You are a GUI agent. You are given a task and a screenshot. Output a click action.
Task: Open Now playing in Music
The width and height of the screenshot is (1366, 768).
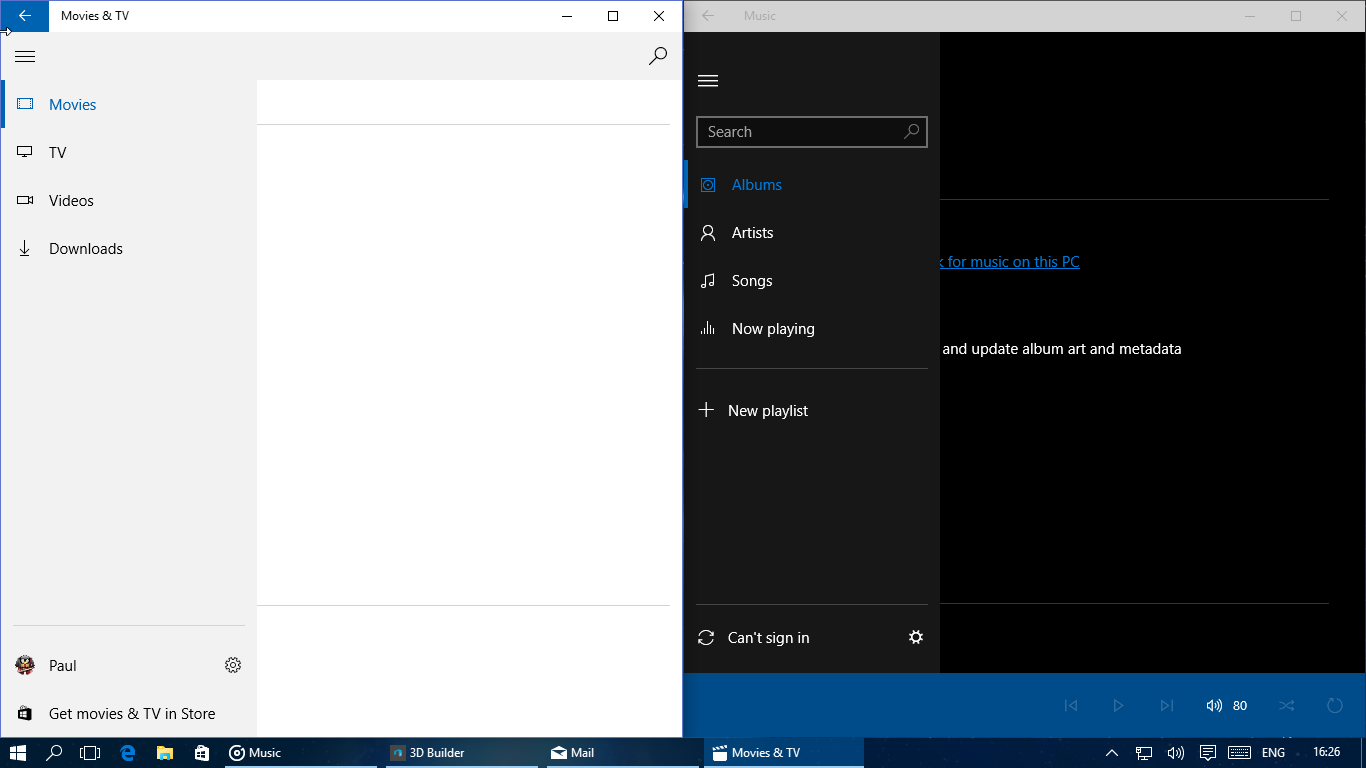coord(812,329)
